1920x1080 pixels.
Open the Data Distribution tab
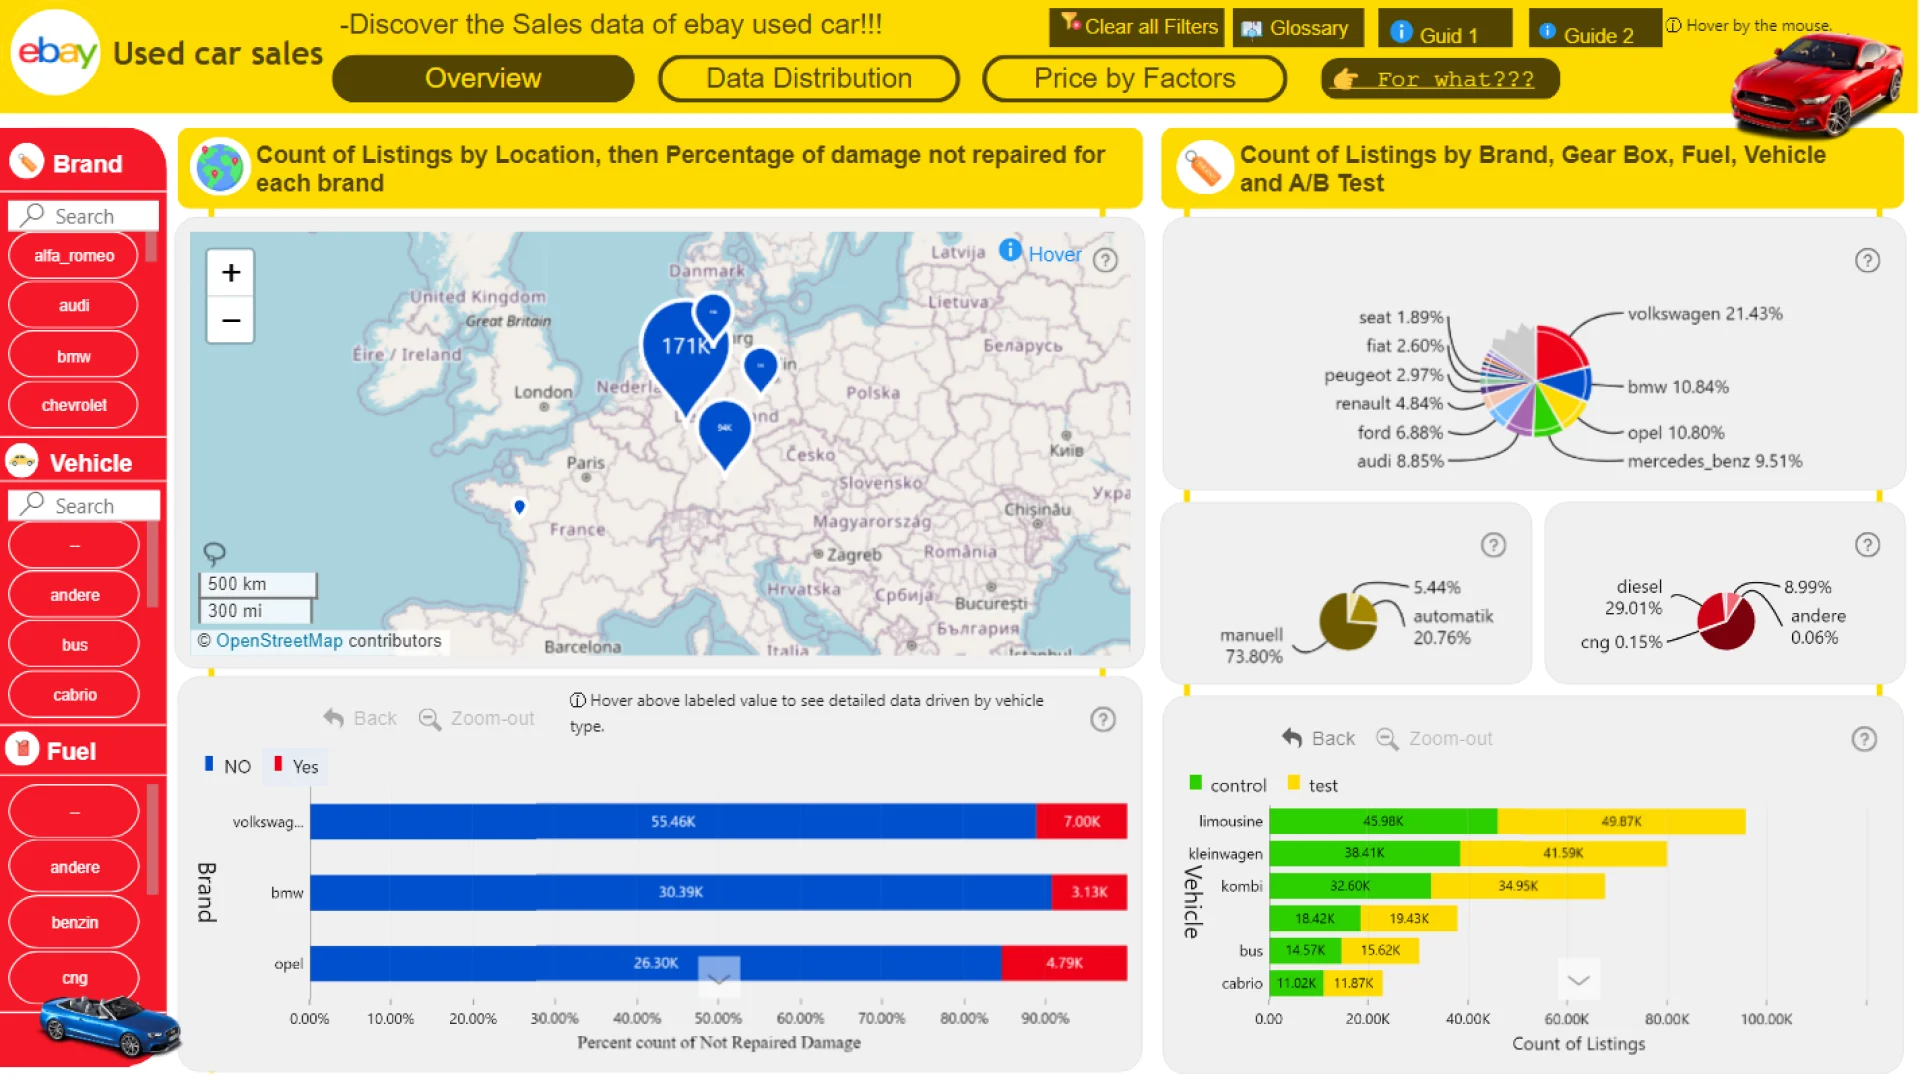click(x=809, y=78)
